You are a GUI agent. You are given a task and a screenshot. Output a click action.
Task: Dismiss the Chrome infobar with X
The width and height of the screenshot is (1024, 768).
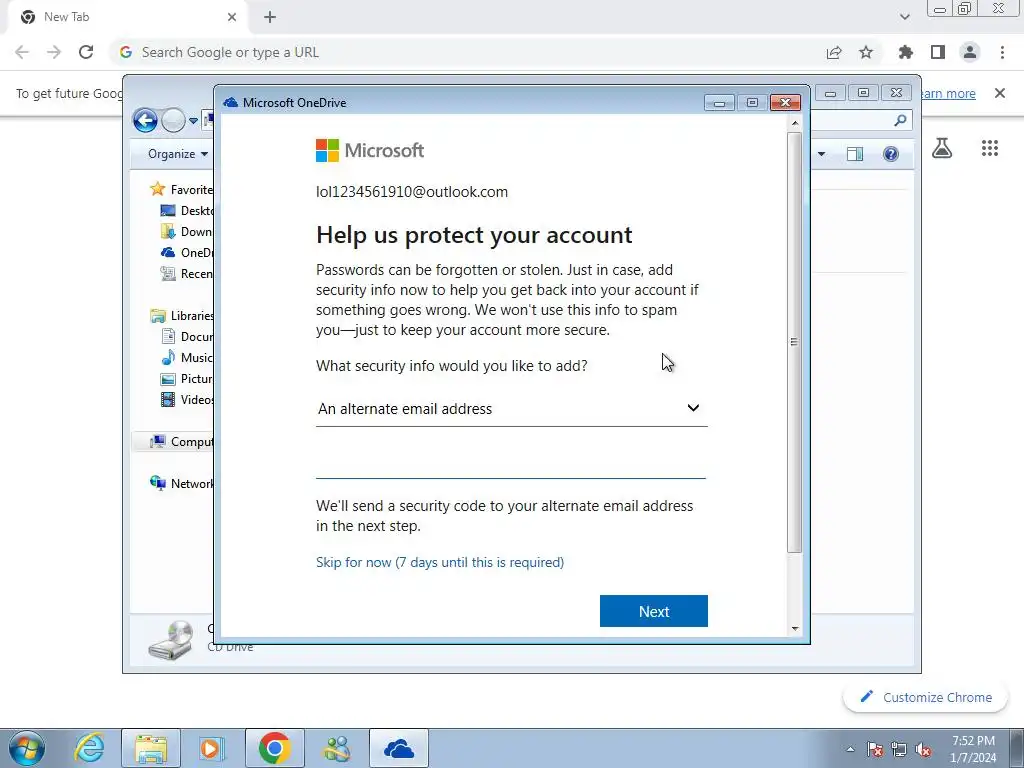click(1000, 93)
